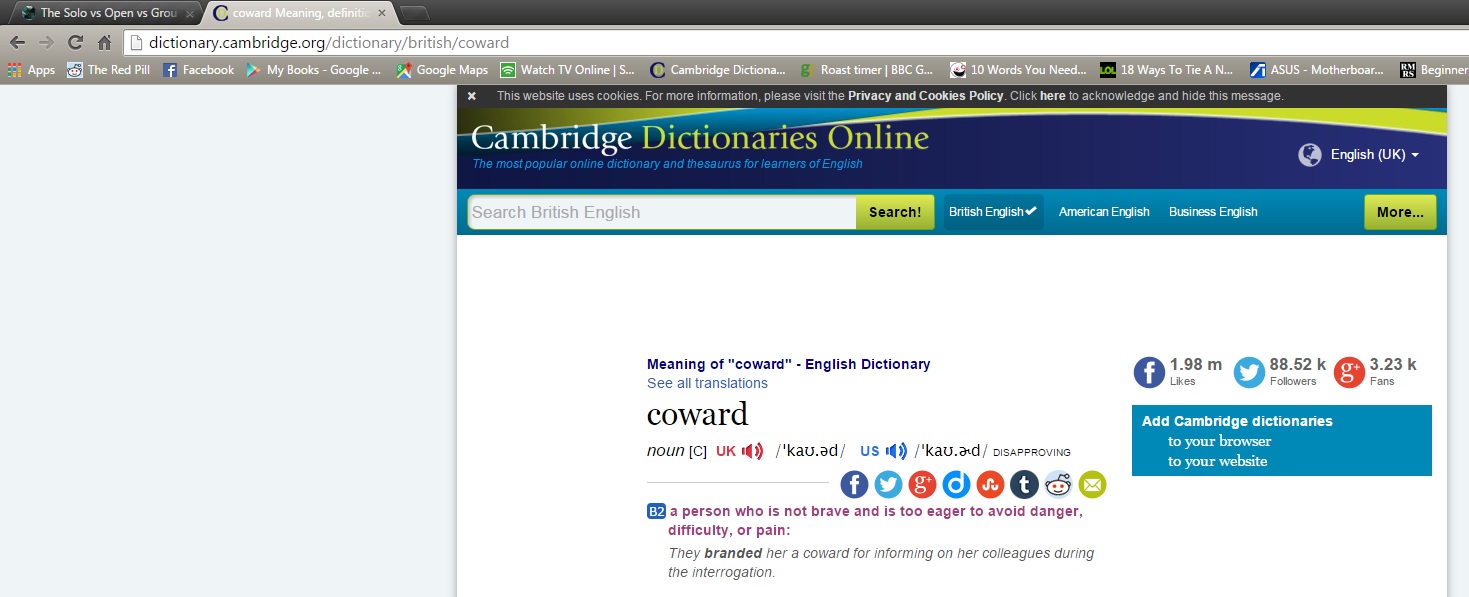This screenshot has width=1469, height=597.
Task: Go to the browser home page
Action: (104, 43)
